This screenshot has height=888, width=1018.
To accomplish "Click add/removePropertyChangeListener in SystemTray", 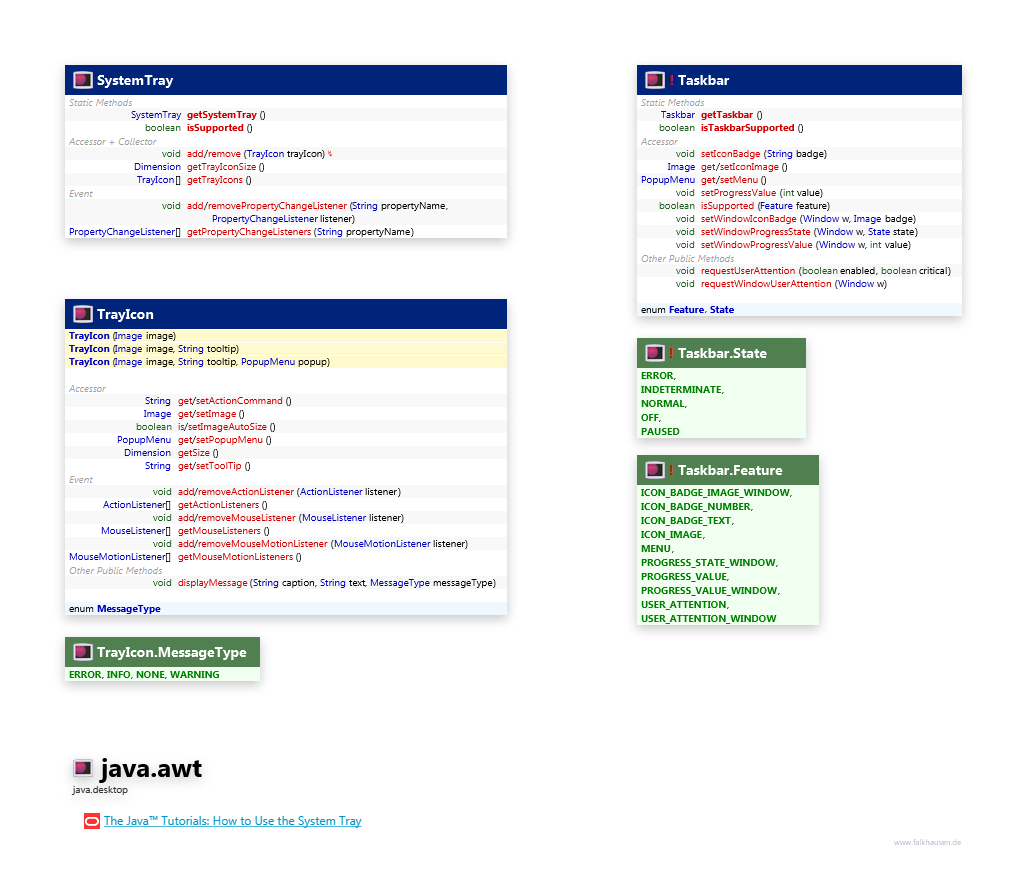I will pos(267,206).
